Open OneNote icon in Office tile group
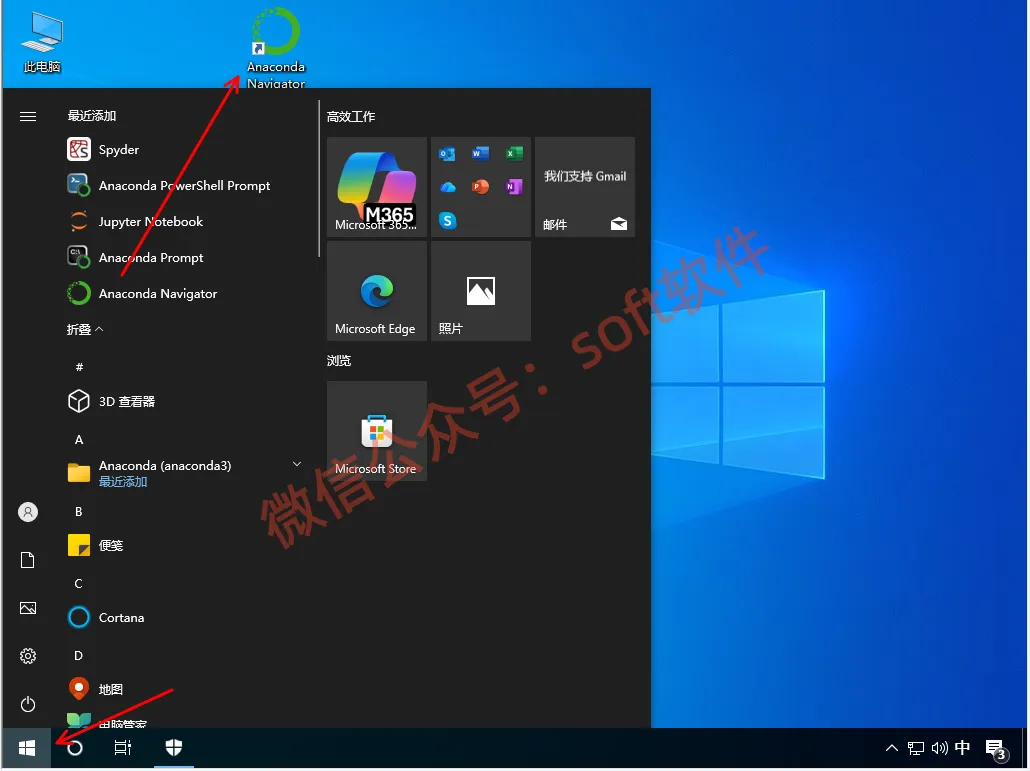1030x771 pixels. pyautogui.click(x=514, y=187)
